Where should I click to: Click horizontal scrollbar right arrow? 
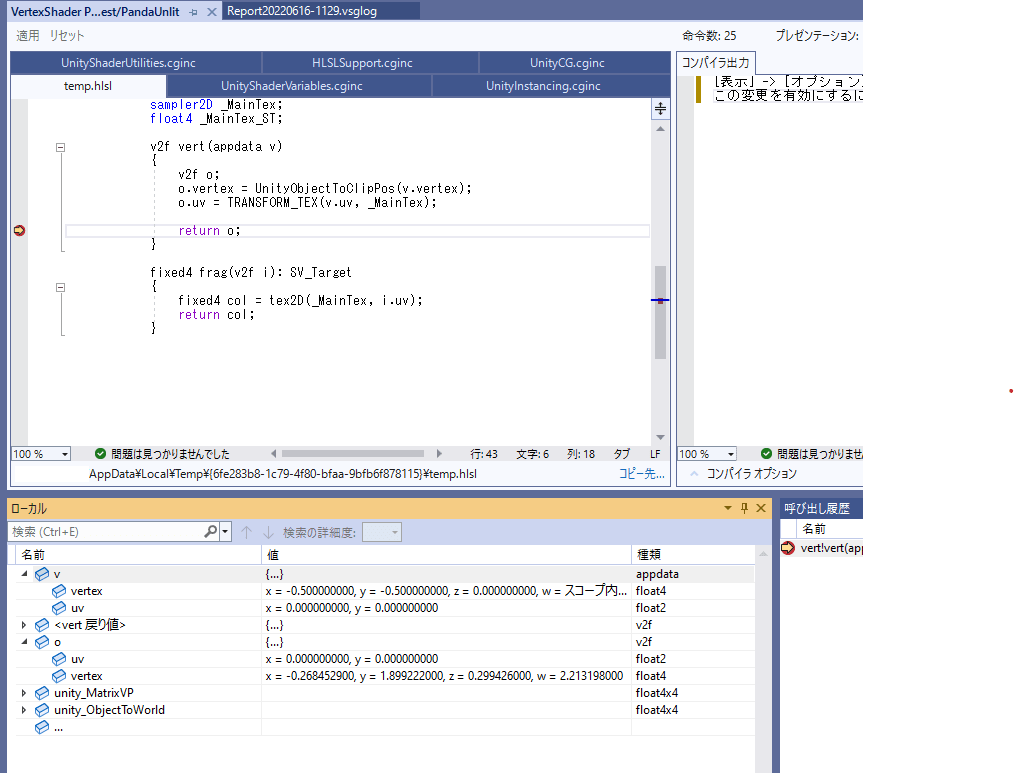point(439,453)
